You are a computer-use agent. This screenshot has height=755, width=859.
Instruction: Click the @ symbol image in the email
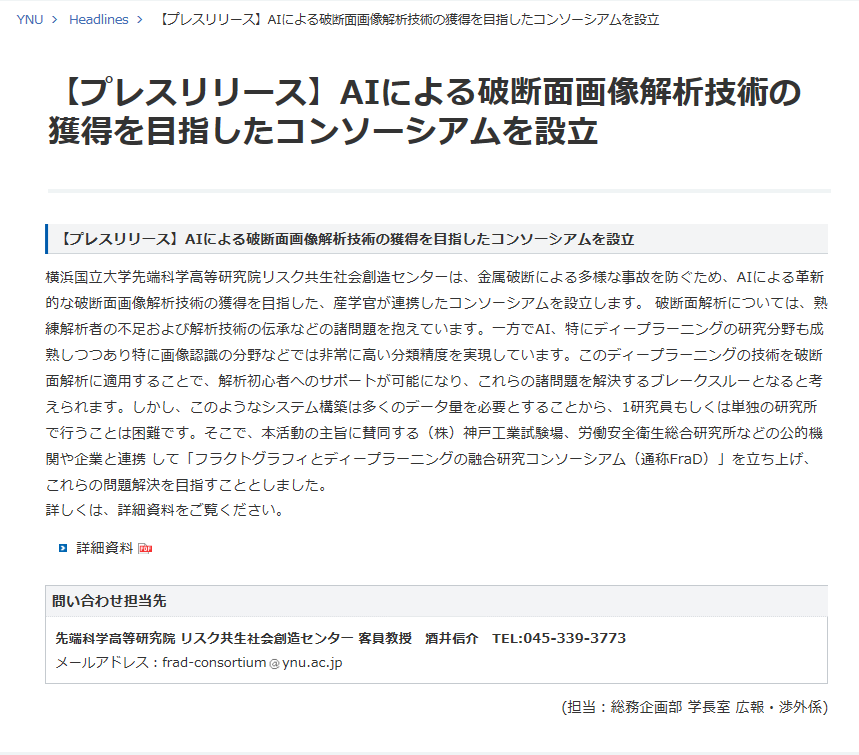[x=274, y=663]
